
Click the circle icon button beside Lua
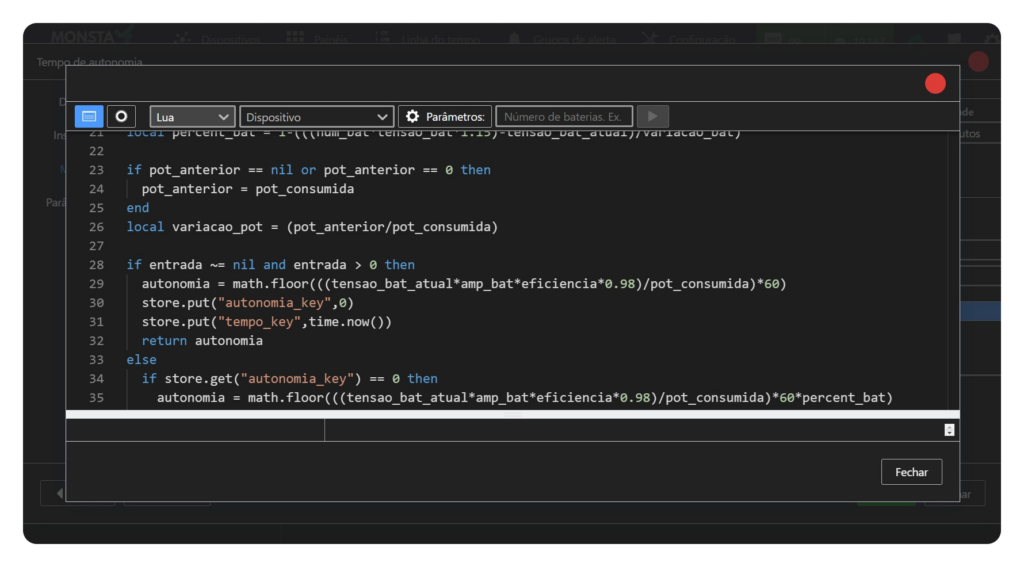click(121, 116)
